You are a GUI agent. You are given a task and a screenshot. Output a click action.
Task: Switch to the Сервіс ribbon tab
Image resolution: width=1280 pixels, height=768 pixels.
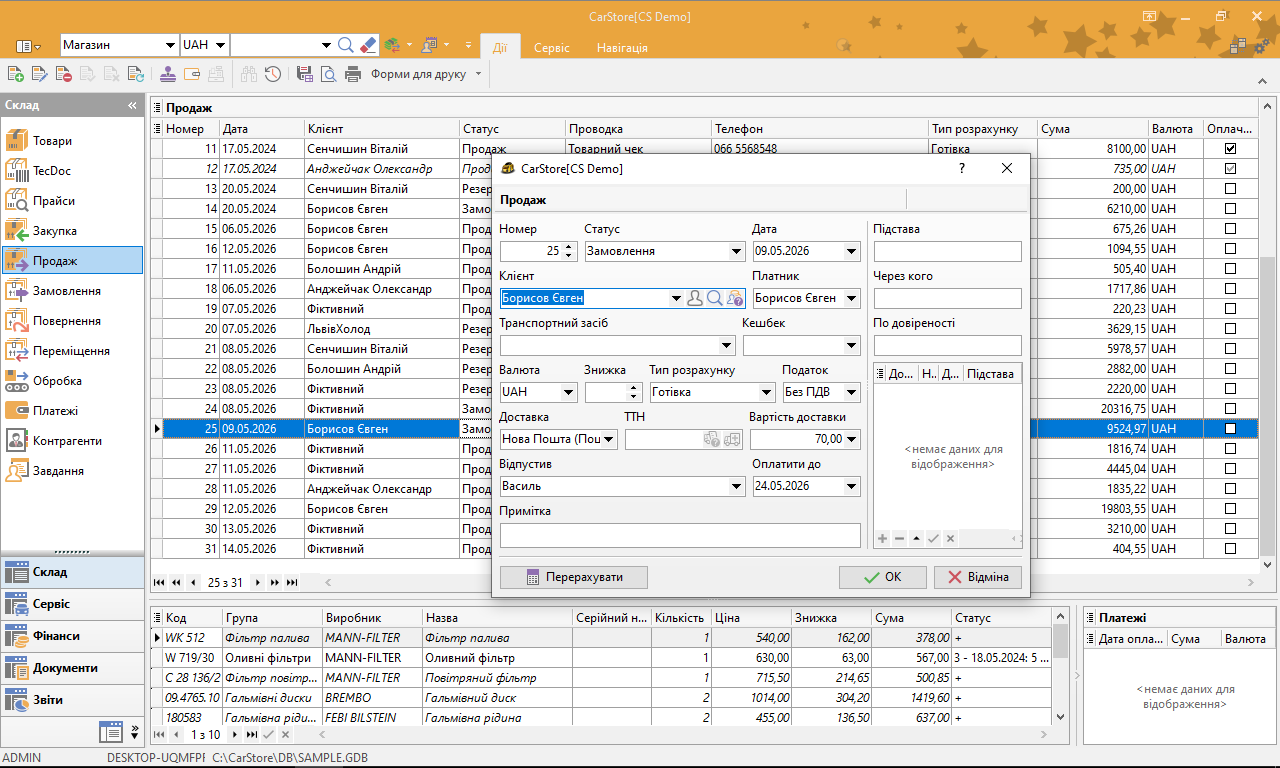[552, 47]
